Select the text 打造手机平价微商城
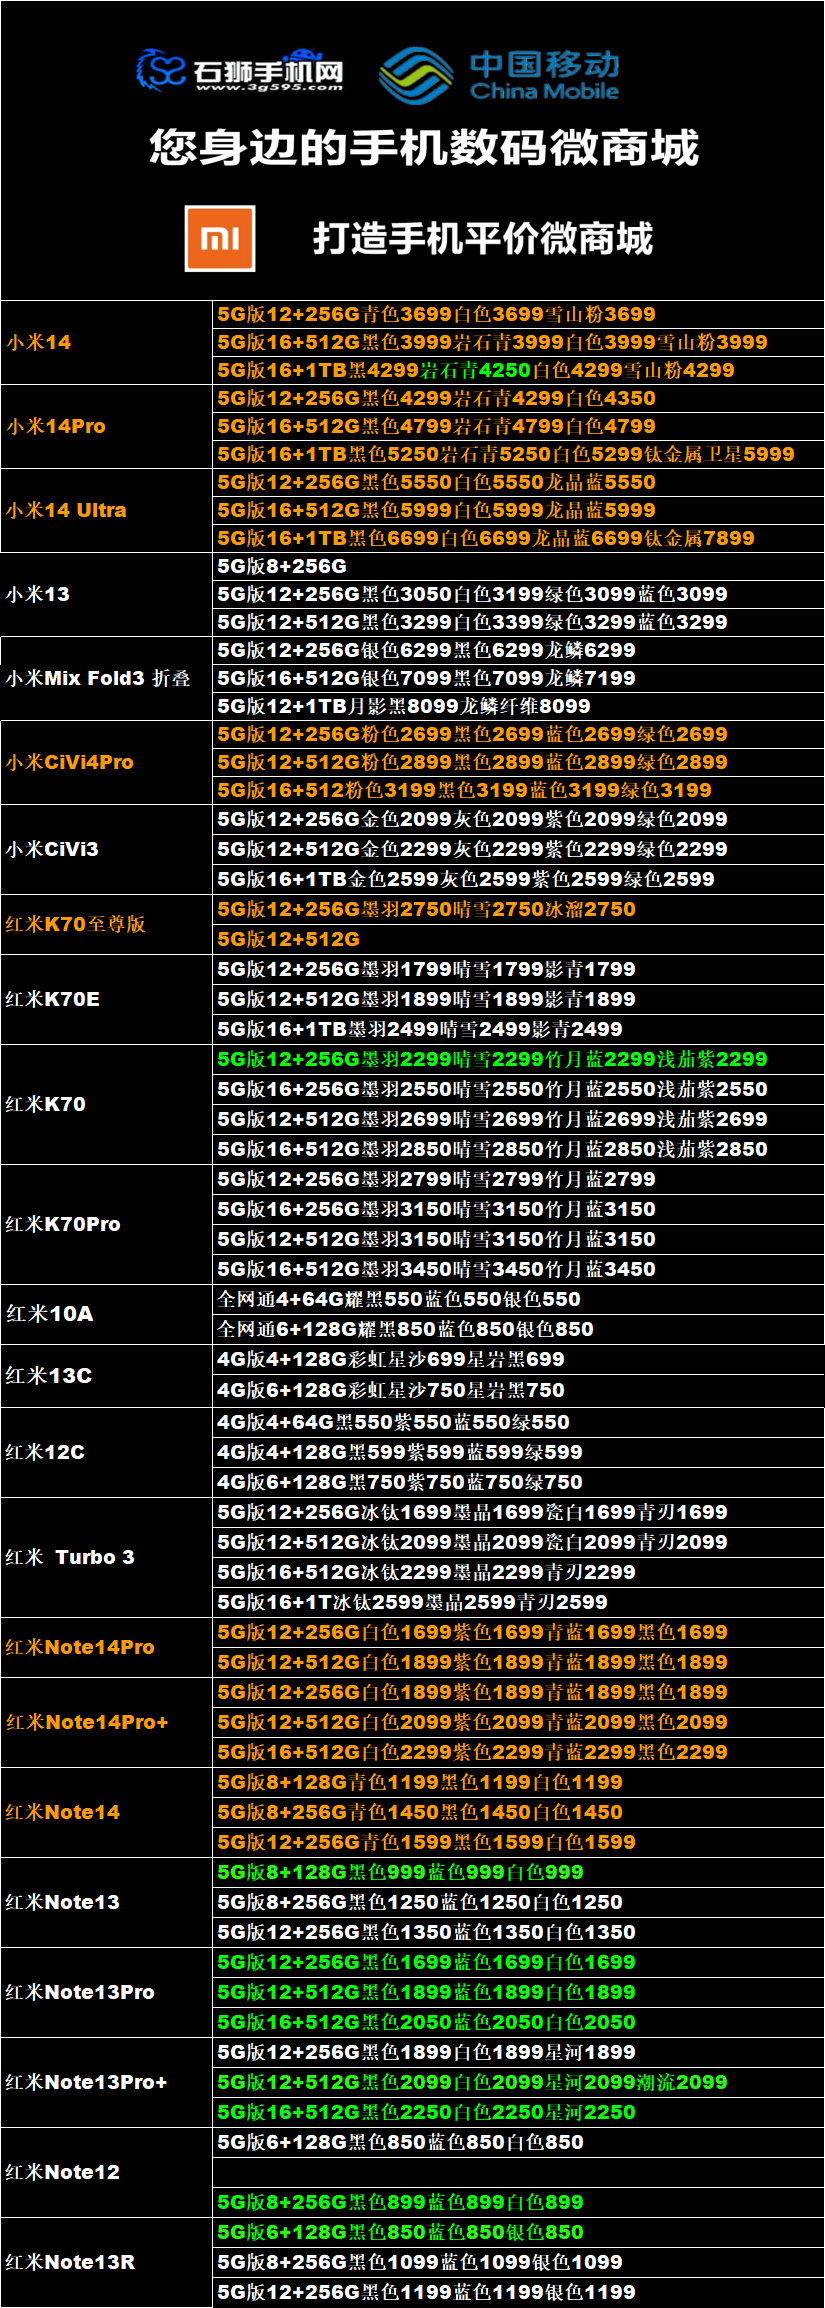825x2308 pixels. [483, 238]
